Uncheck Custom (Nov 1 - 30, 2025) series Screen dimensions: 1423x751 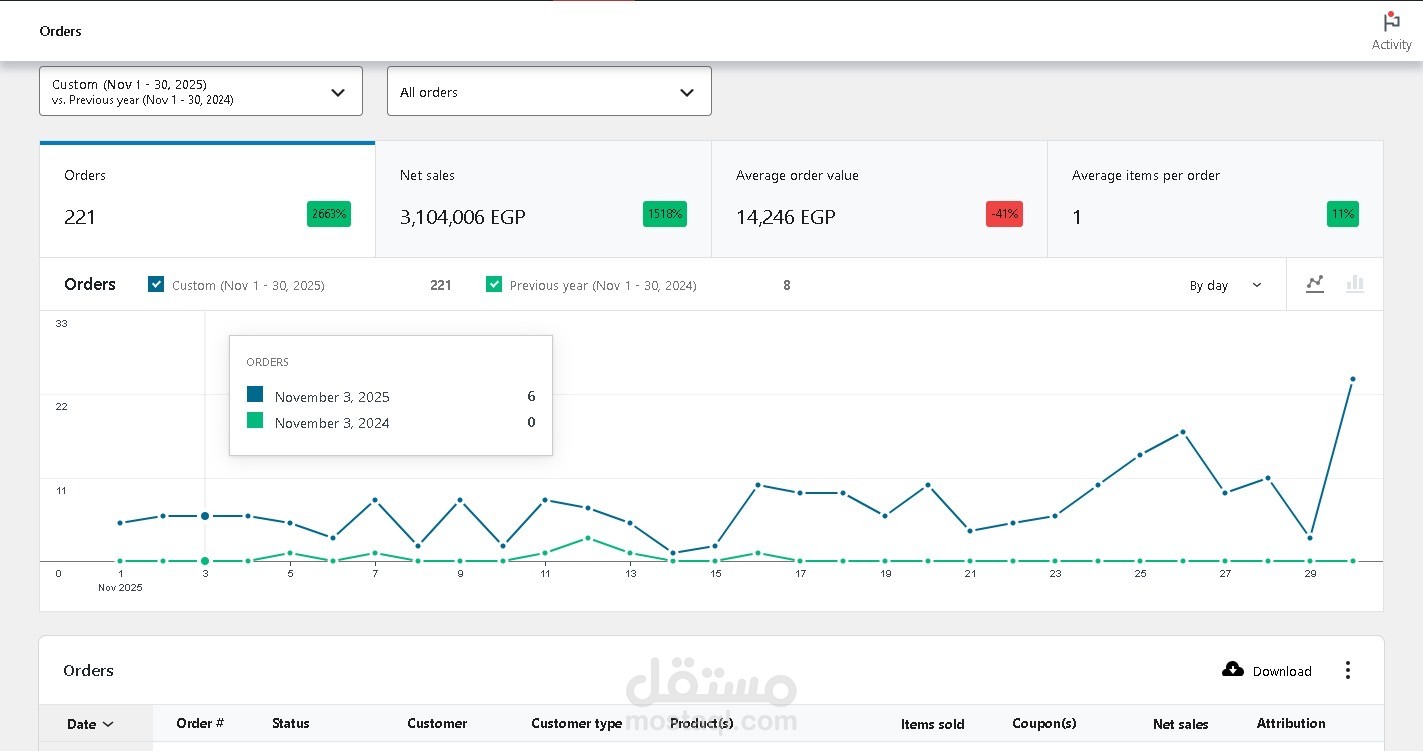[x=156, y=284]
